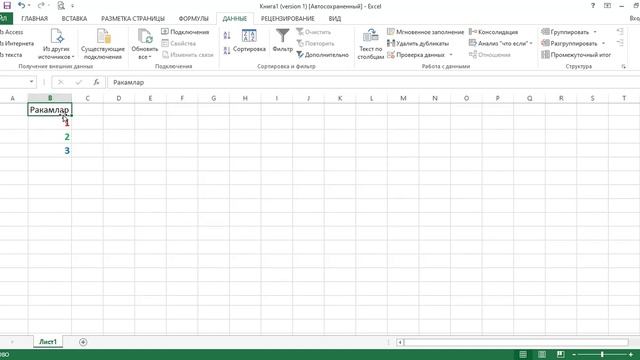
Task: Switch to РАЗМЕТКА СТРАНИЦЫ tab
Action: [133, 19]
